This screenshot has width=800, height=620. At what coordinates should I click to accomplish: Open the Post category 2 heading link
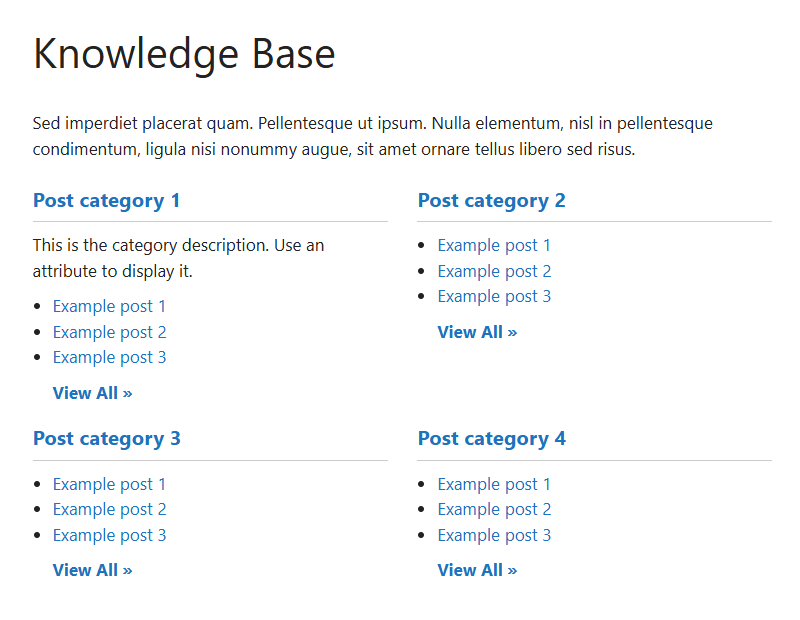[x=491, y=200]
